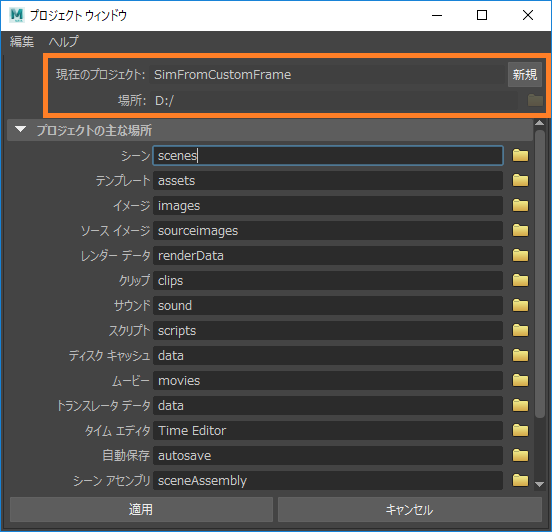The width and height of the screenshot is (552, 532).
Task: Collapse the プロジェクトの主な場所 section
Action: (x=21, y=130)
